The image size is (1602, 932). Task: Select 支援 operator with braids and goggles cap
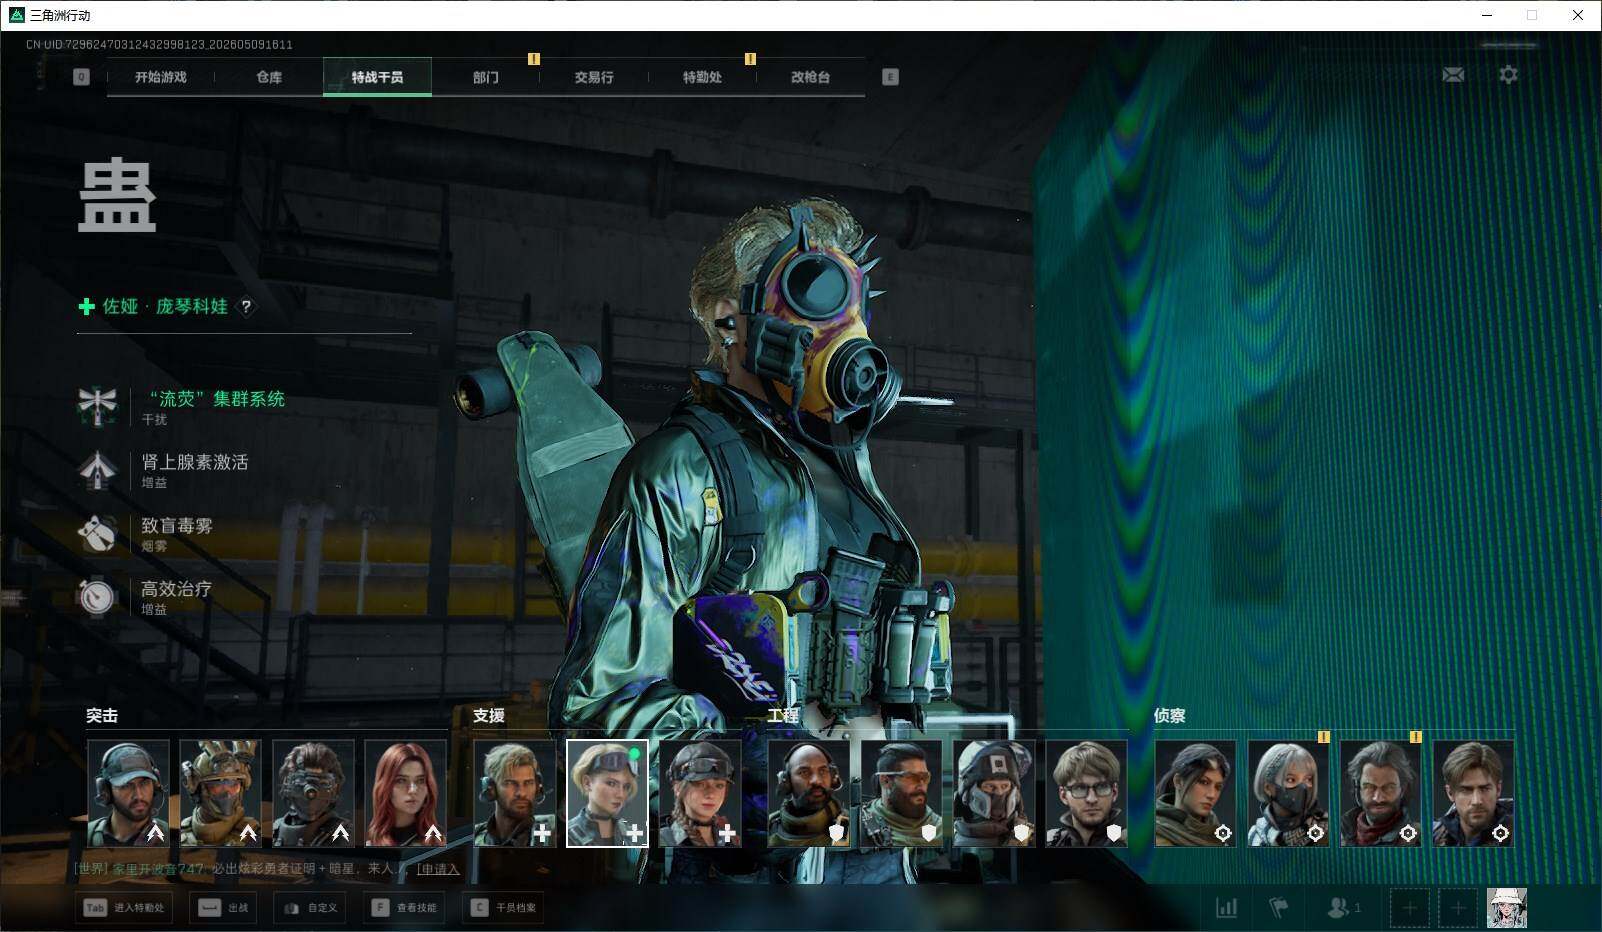[700, 793]
